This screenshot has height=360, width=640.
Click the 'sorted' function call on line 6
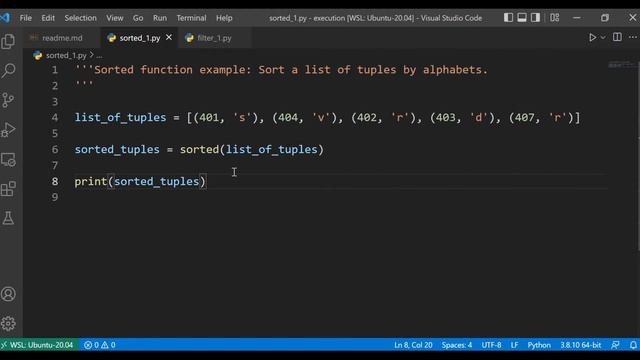pos(200,149)
